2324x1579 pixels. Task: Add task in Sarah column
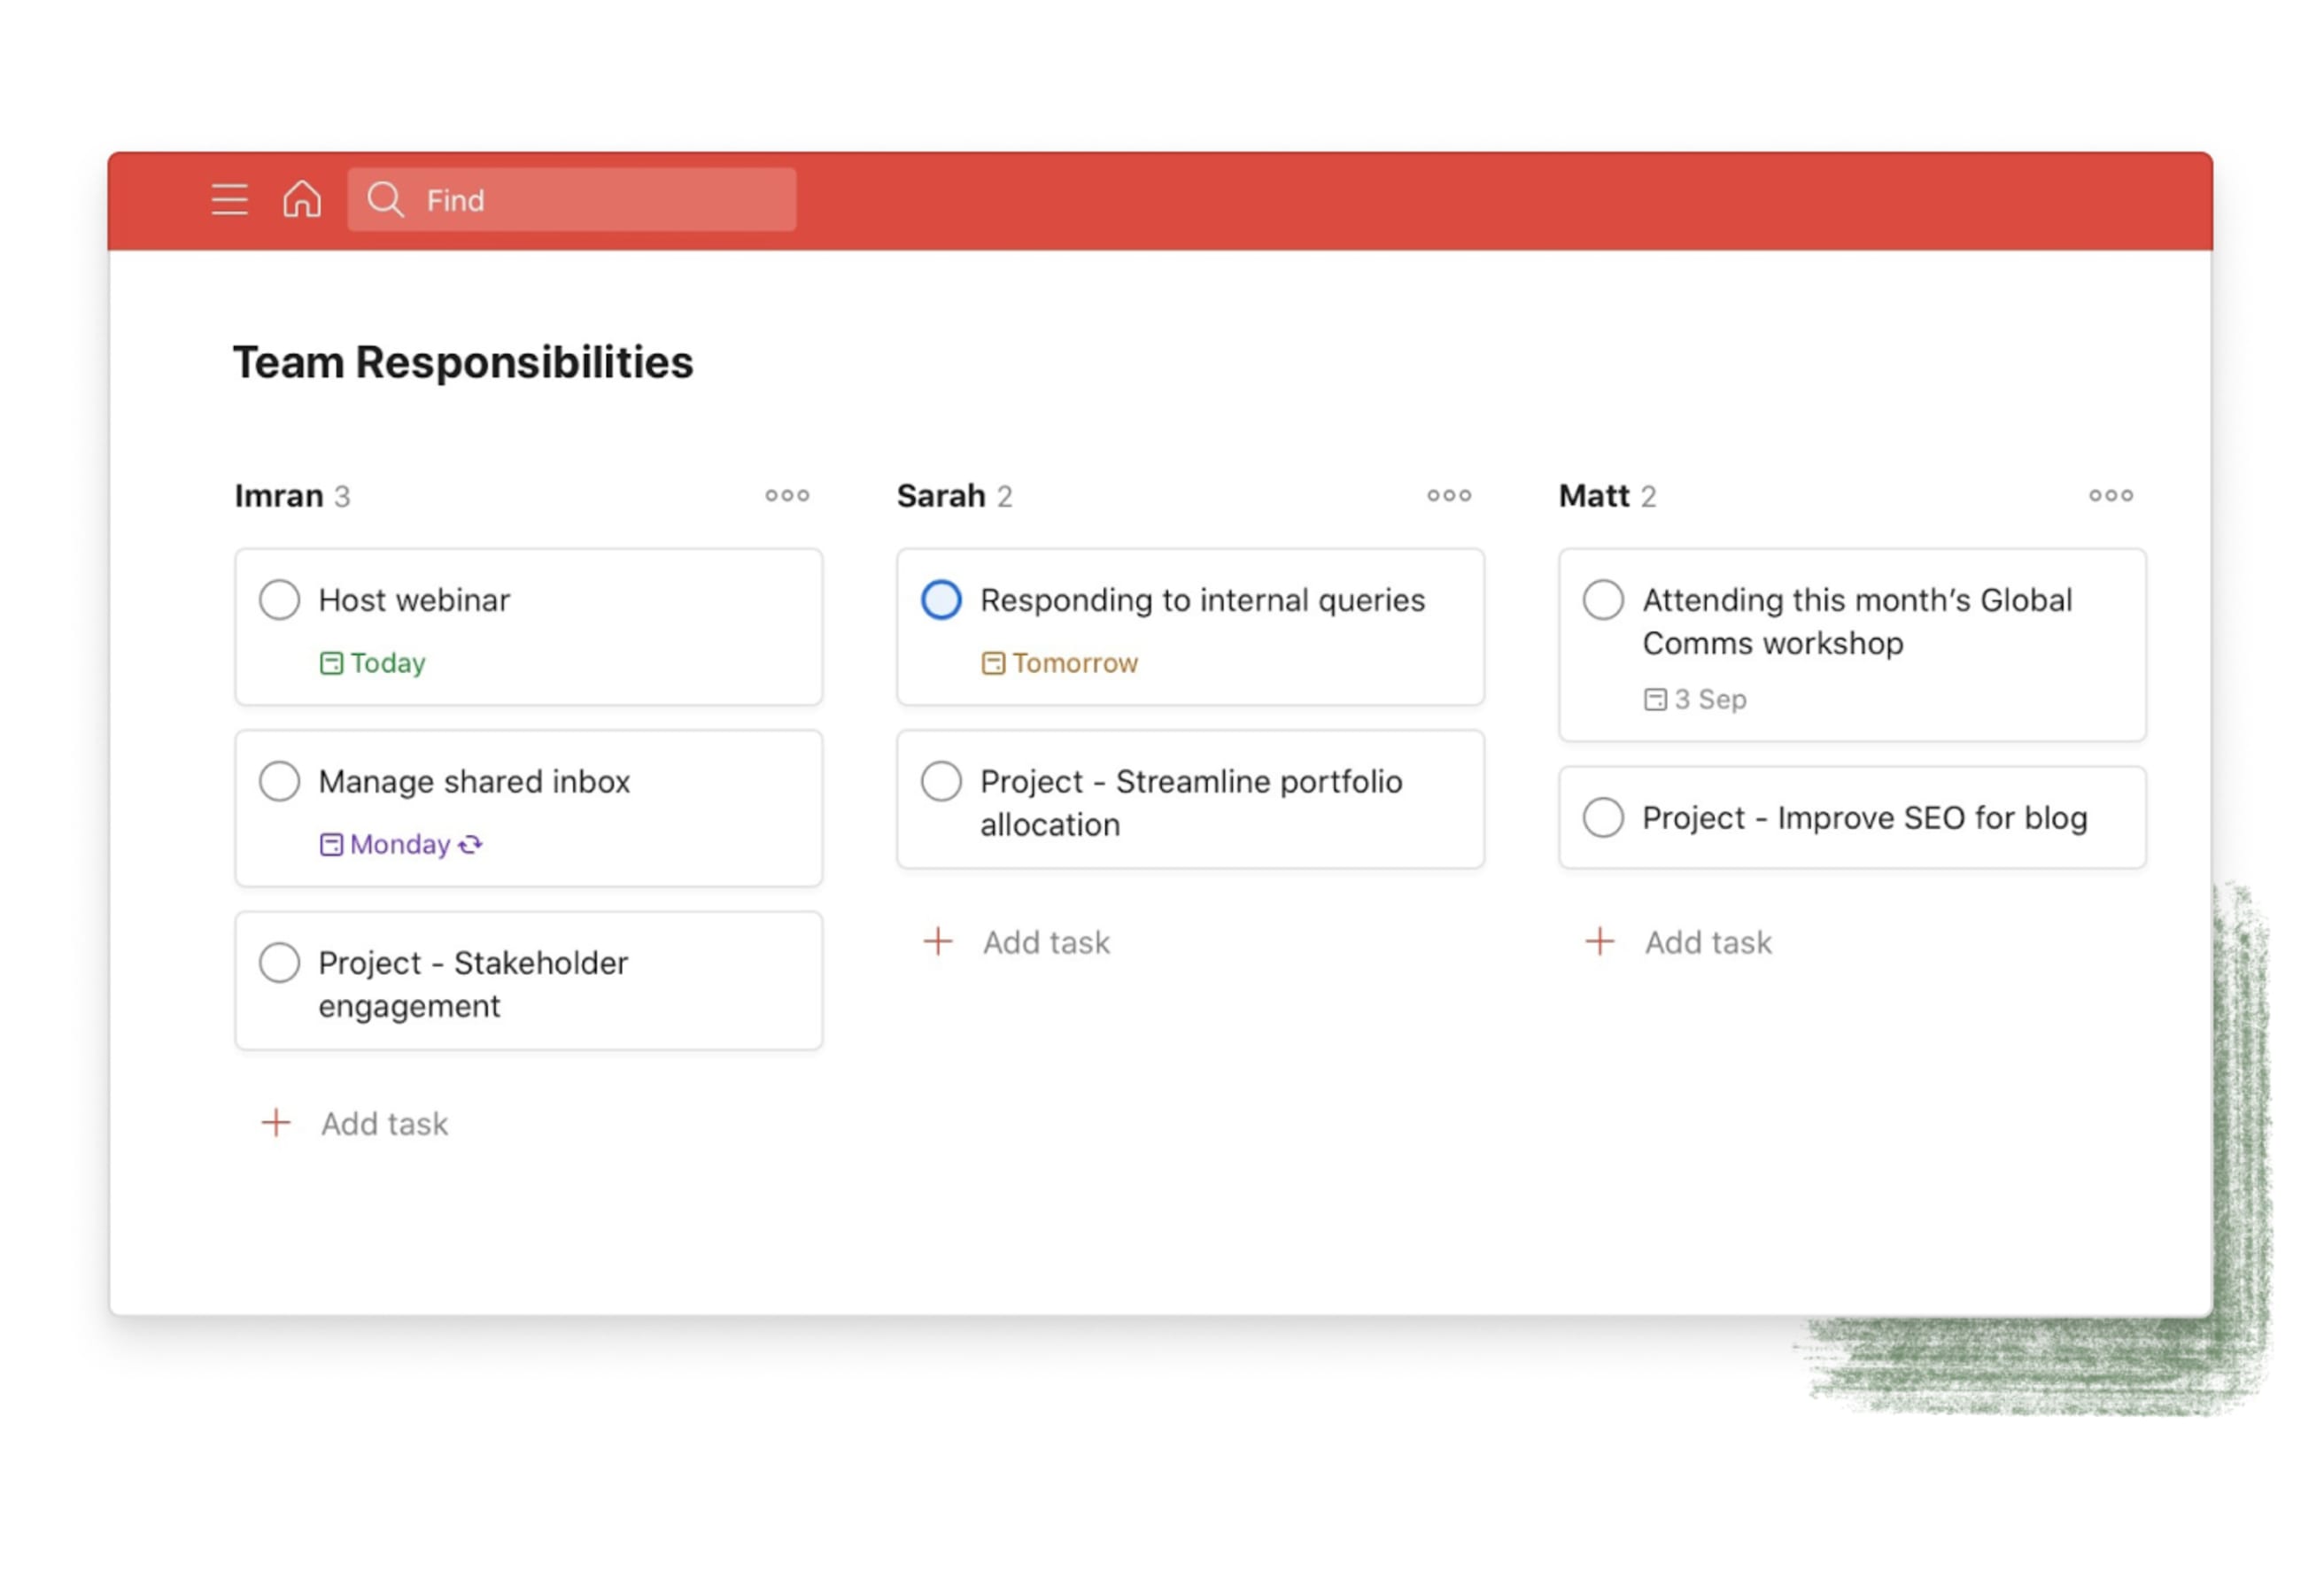tap(1046, 943)
